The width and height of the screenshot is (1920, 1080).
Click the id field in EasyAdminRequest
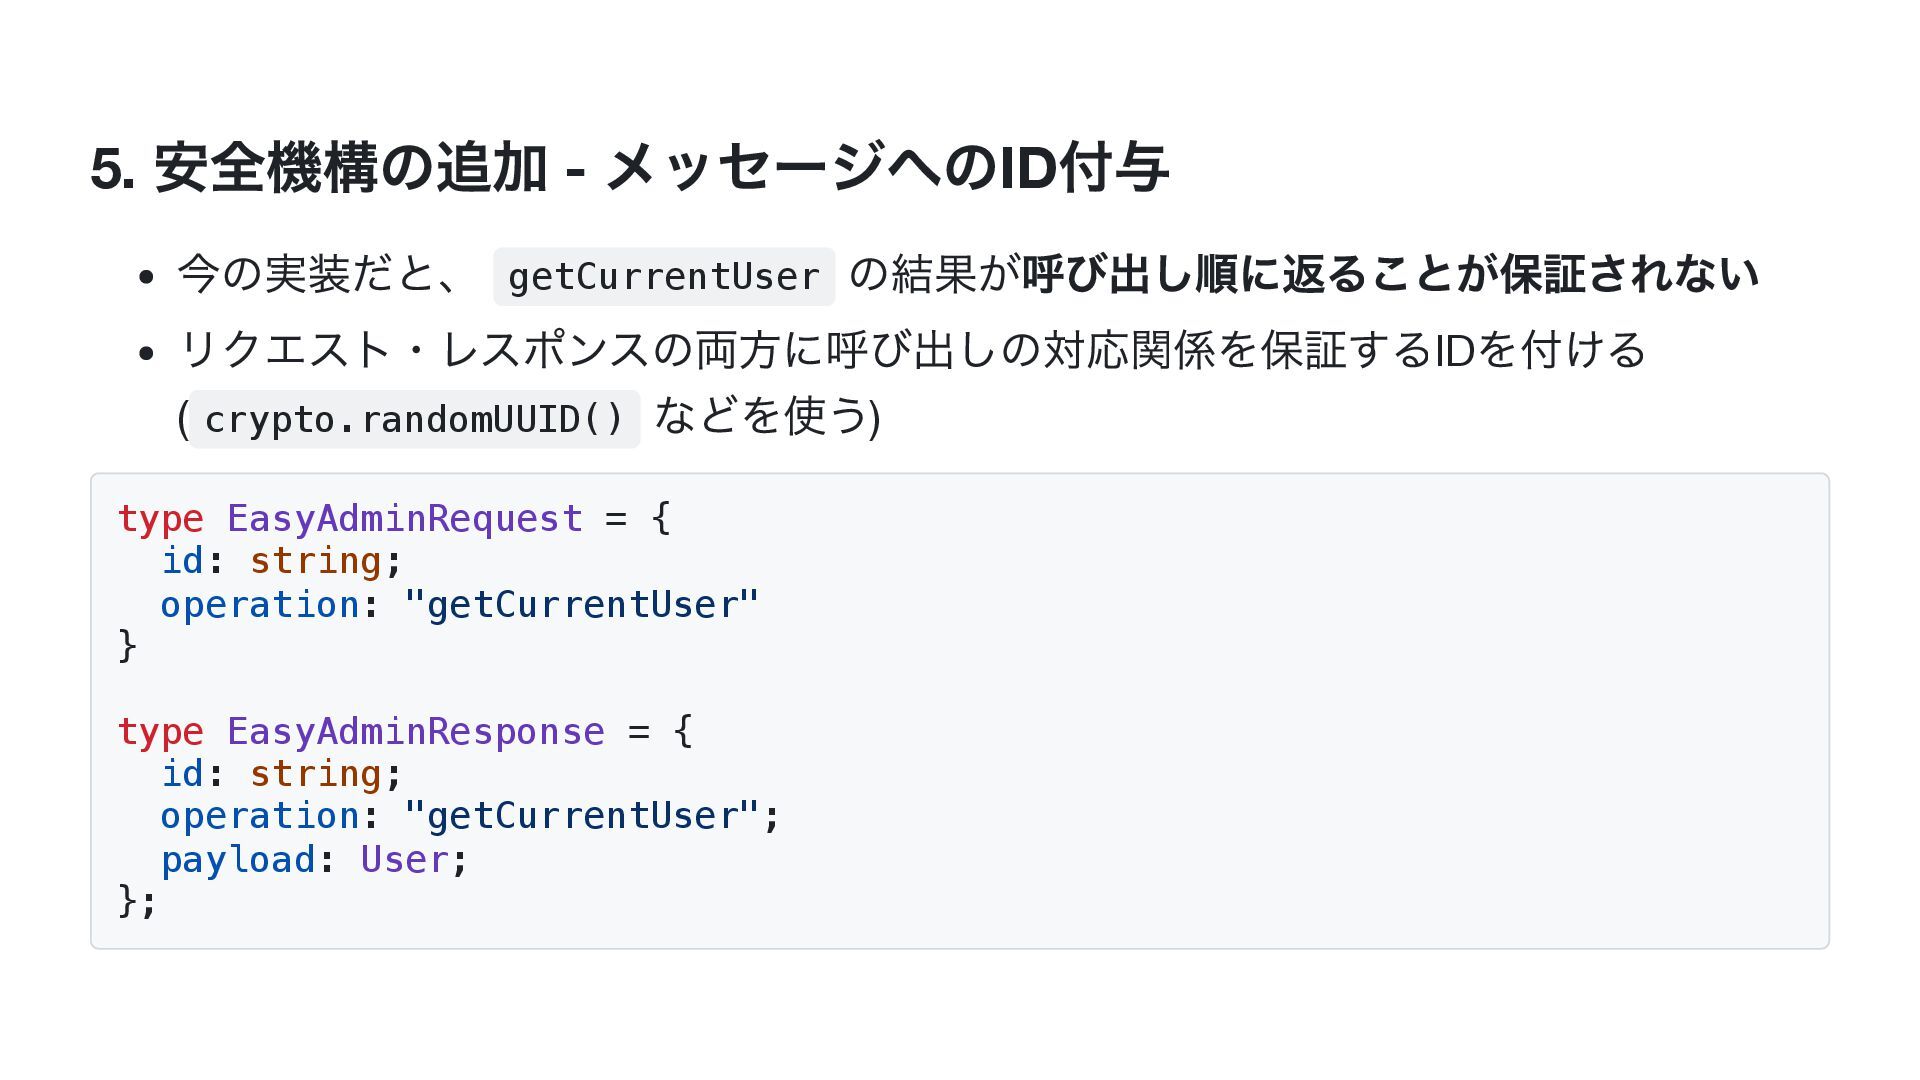point(183,561)
